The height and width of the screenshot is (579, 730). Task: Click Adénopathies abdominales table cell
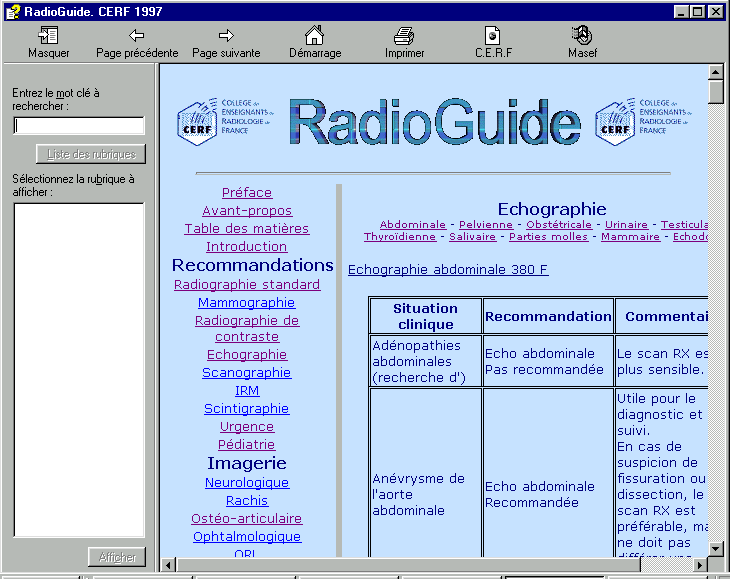point(426,361)
